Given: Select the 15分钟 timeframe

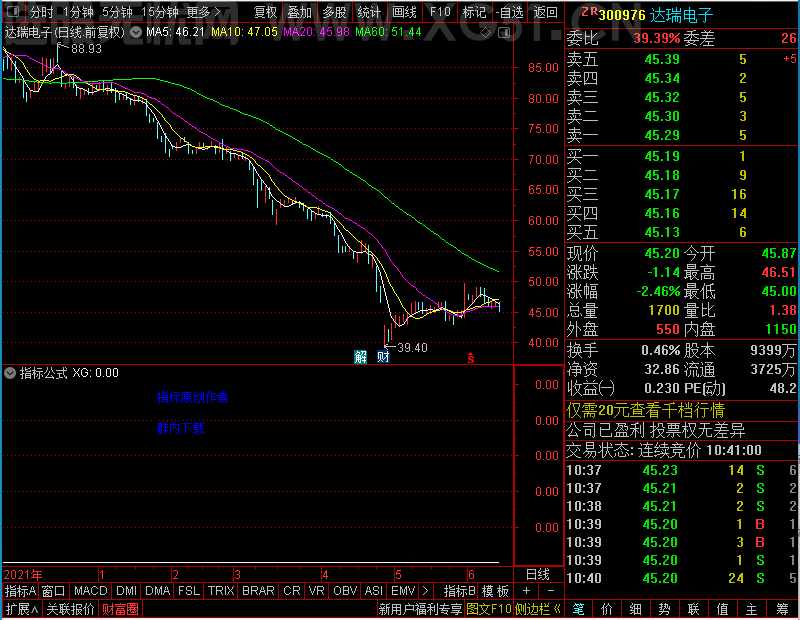Looking at the screenshot, I should coord(160,12).
